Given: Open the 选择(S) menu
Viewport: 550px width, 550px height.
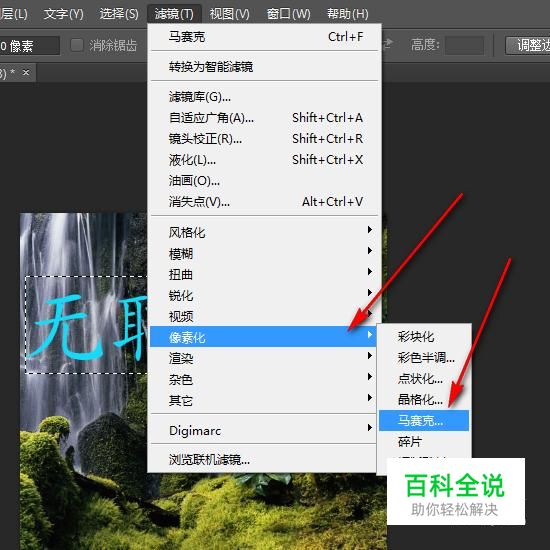Looking at the screenshot, I should pos(119,14).
